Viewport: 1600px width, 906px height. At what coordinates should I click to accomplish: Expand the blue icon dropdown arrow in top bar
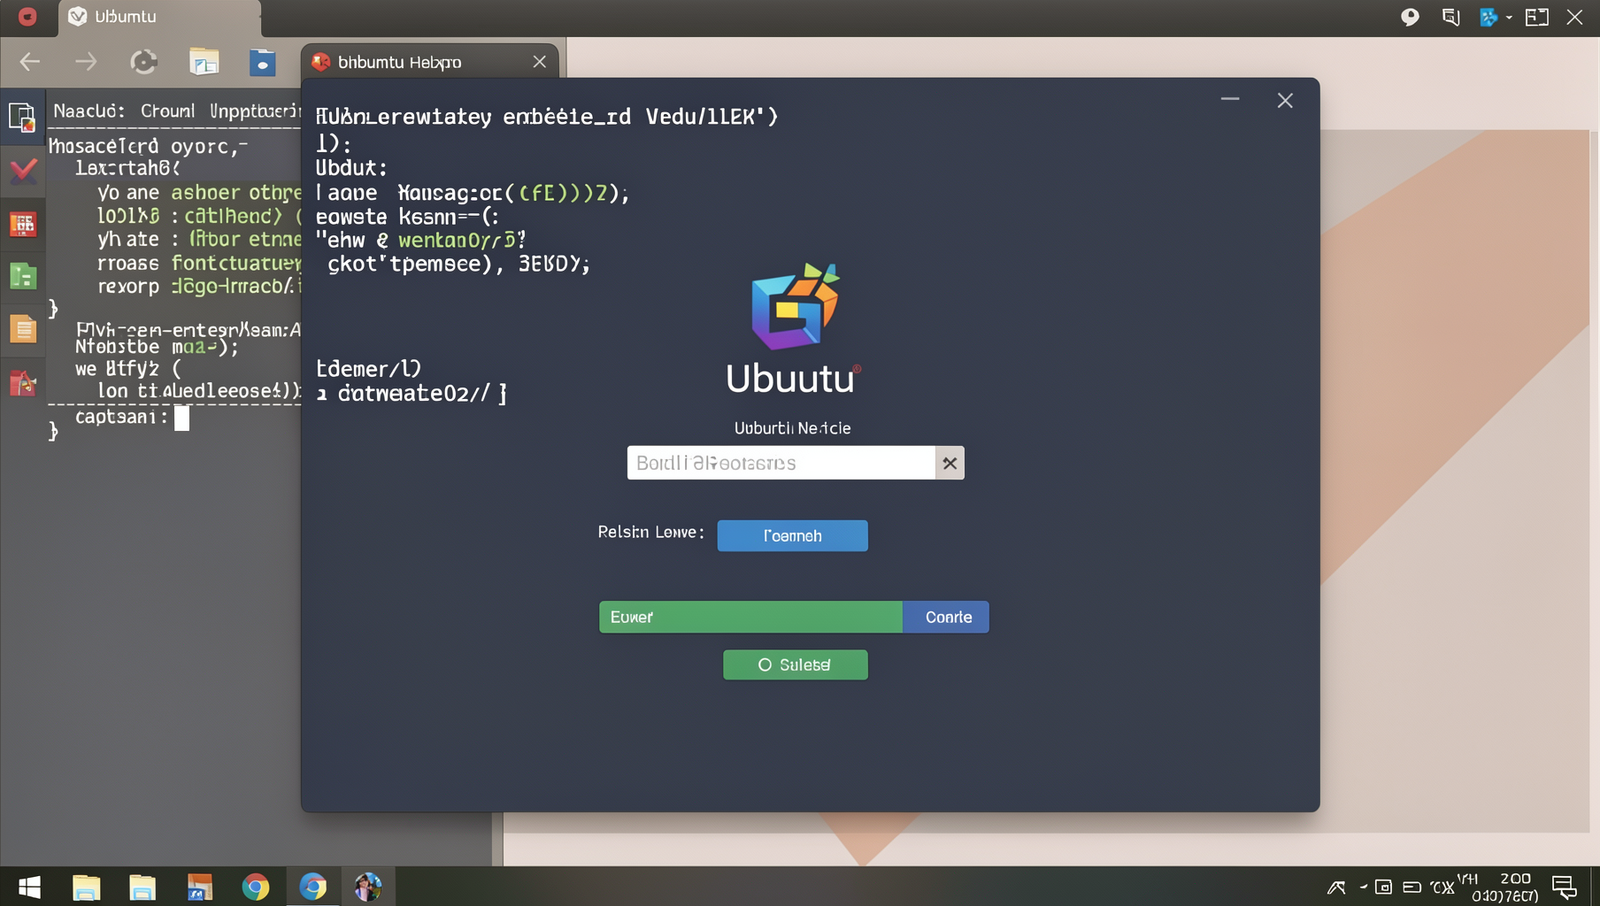[1509, 17]
